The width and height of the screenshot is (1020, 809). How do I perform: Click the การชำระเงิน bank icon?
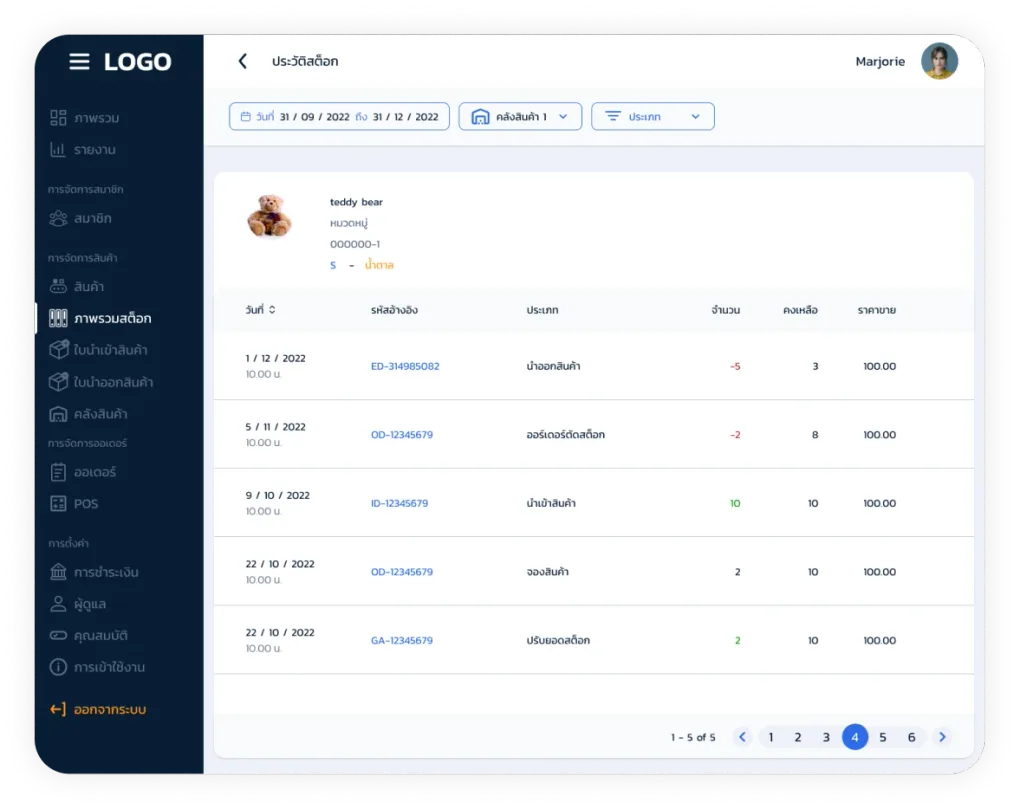coord(58,572)
